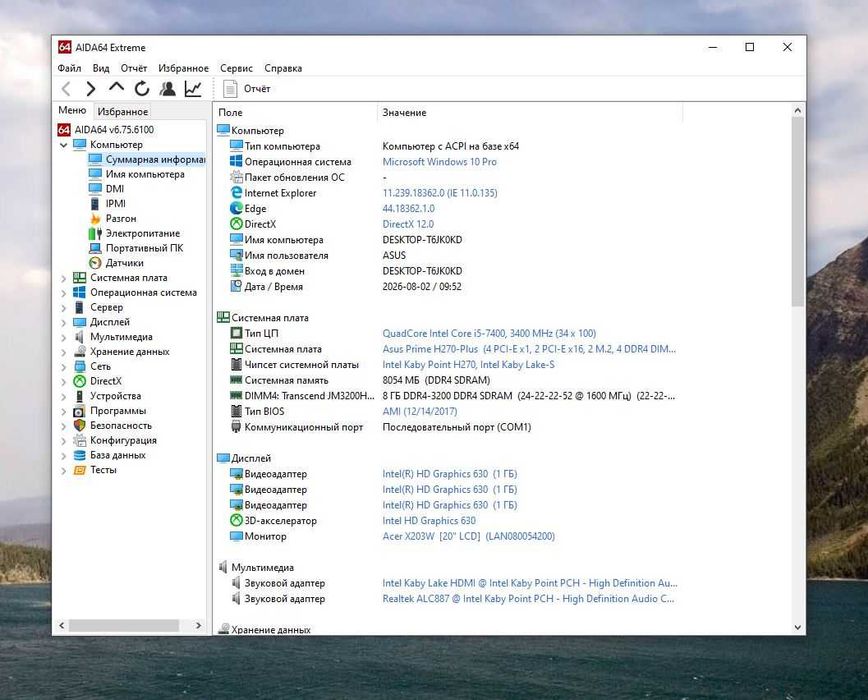
Task: Open the Справка menu
Action: coord(283,68)
